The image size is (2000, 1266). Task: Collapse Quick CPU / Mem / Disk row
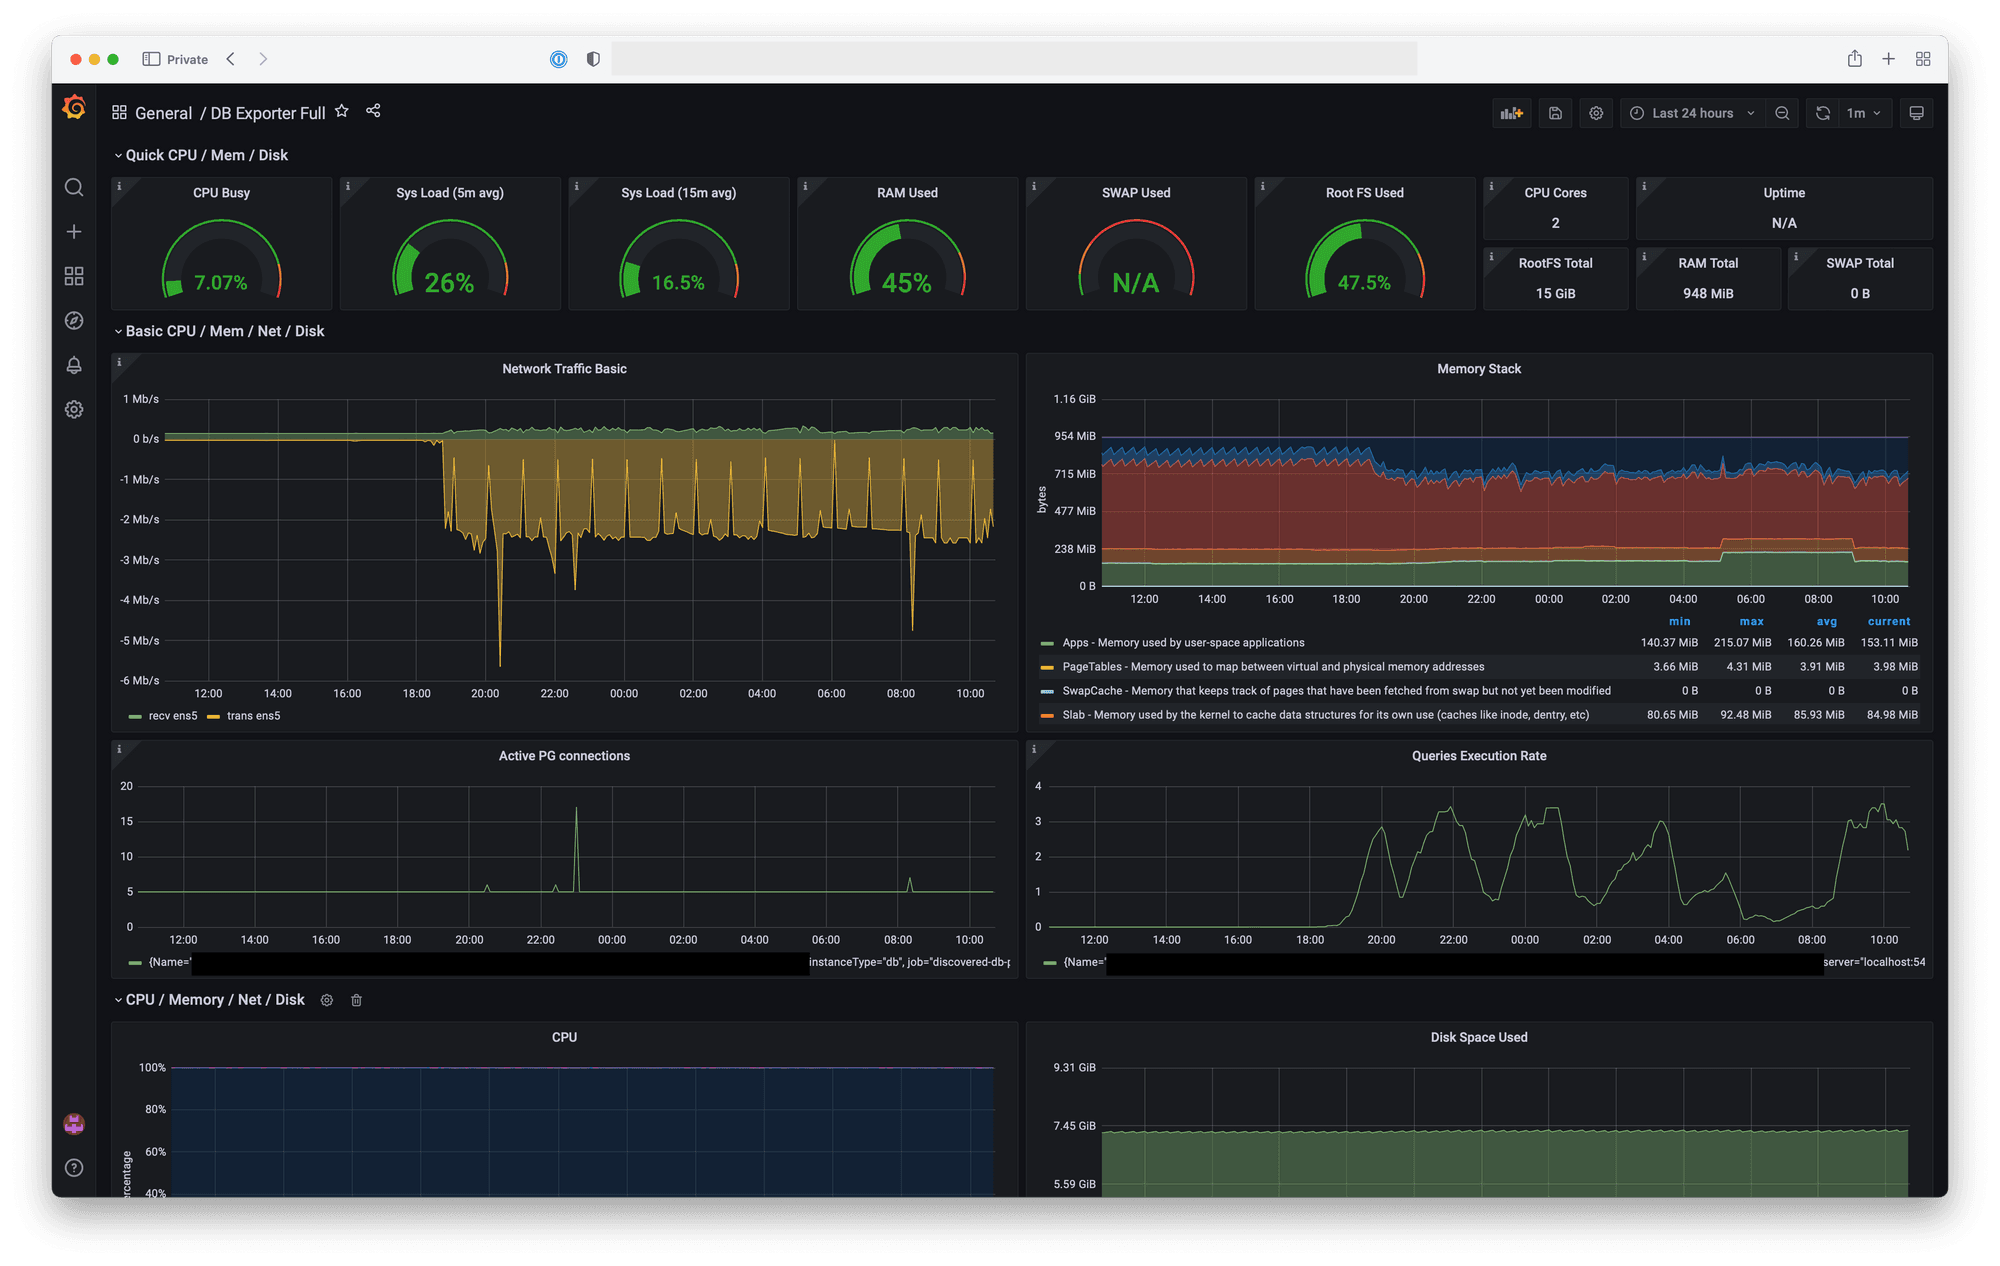coord(205,155)
